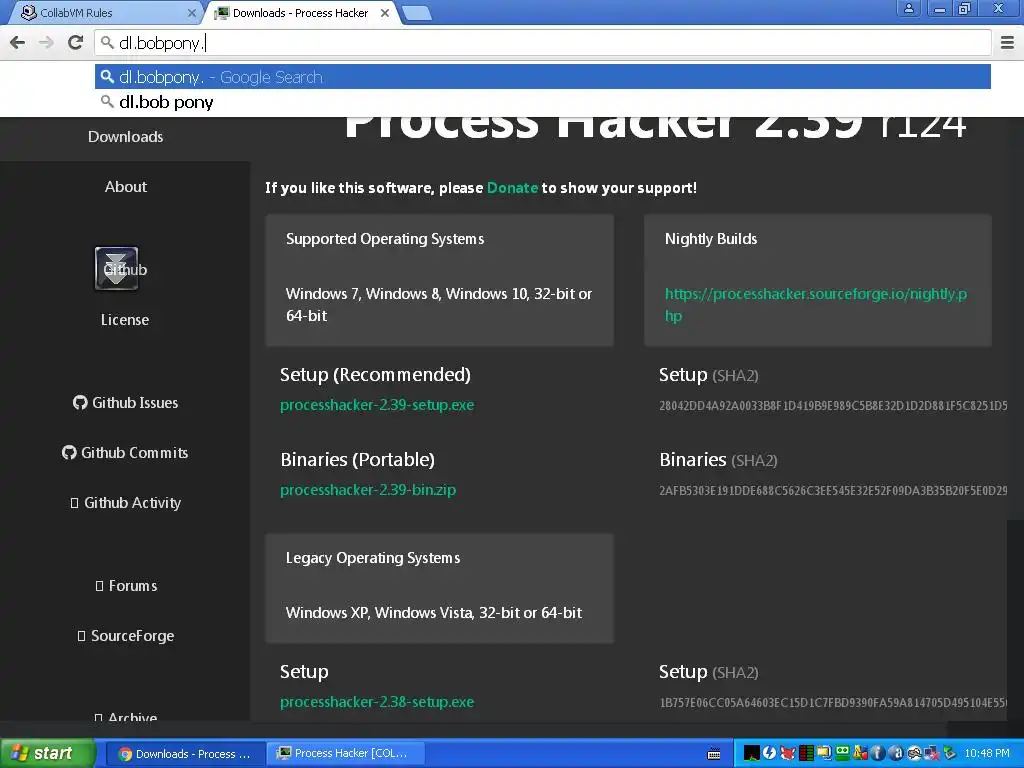Click the people/profile icon in title bar

tap(908, 8)
